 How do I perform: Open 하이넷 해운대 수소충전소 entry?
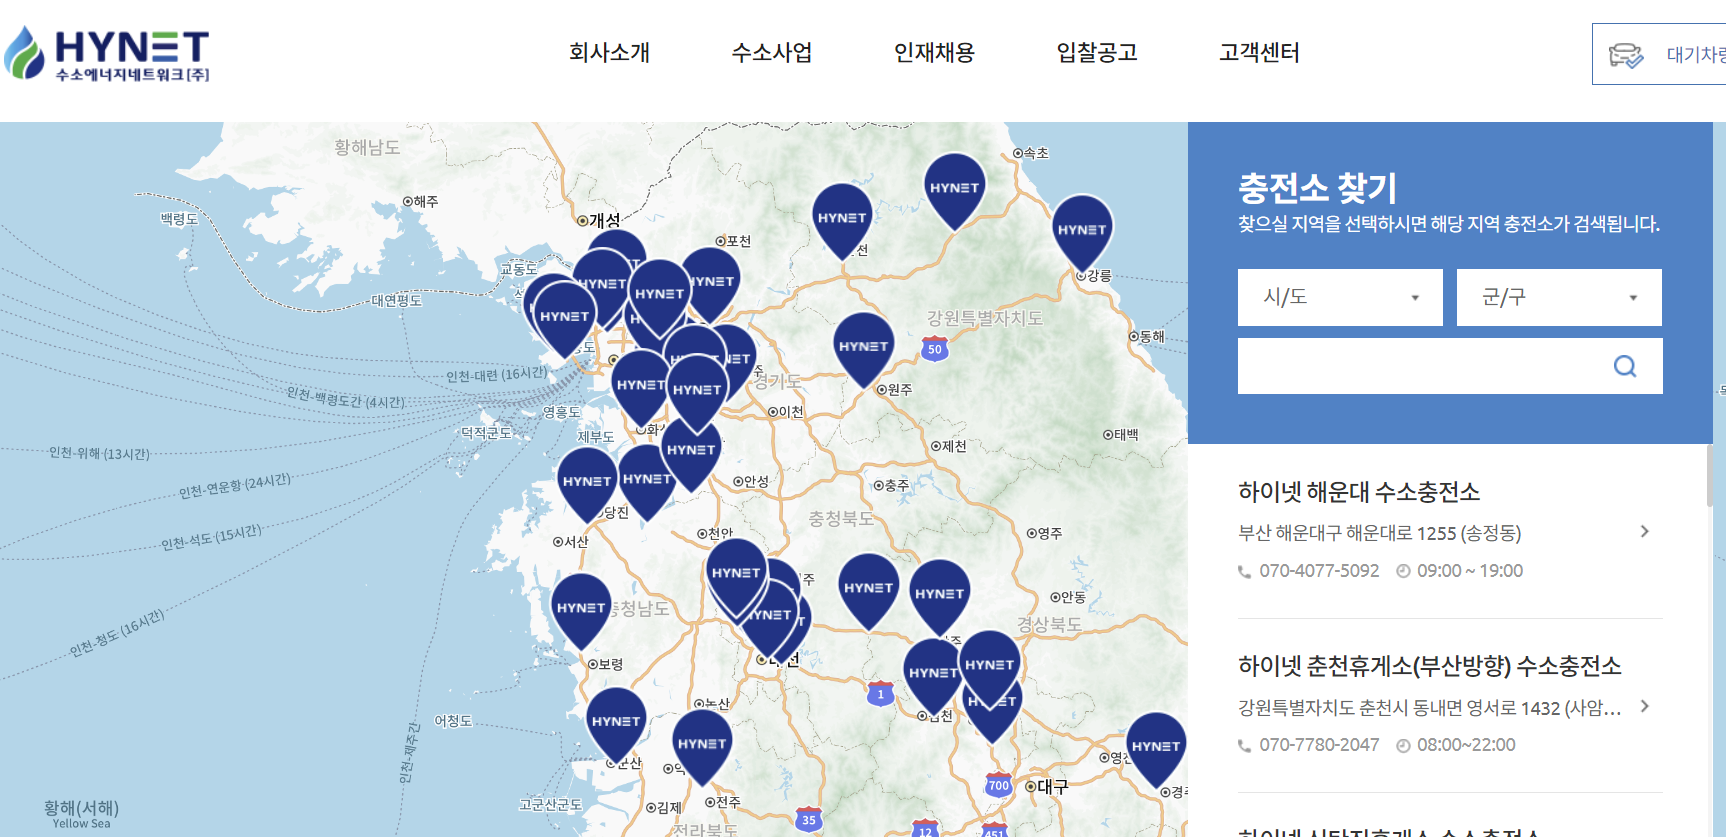1358,492
